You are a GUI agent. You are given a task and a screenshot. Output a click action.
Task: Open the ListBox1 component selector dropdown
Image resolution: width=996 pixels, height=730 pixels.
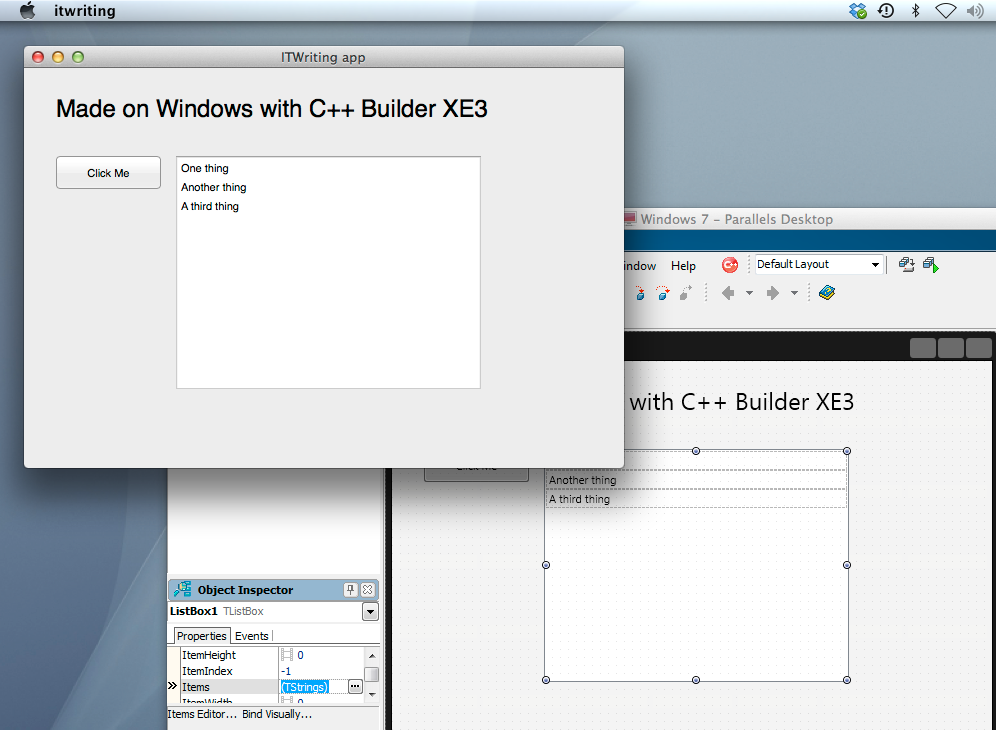click(370, 612)
